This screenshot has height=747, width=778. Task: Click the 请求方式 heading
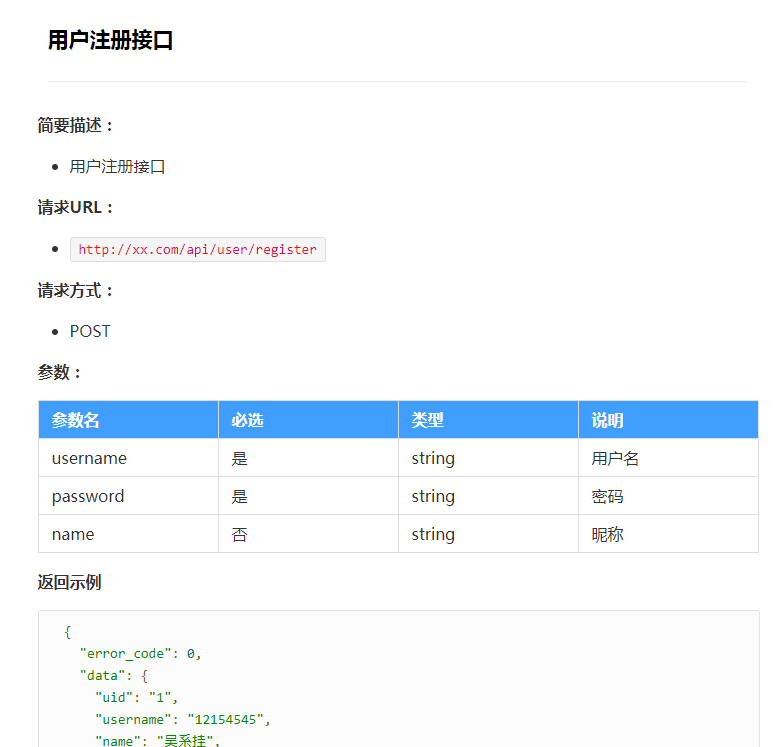coord(75,290)
